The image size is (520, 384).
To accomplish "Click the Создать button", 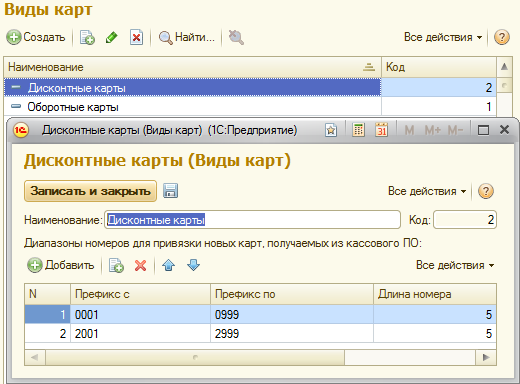I will click(x=36, y=37).
